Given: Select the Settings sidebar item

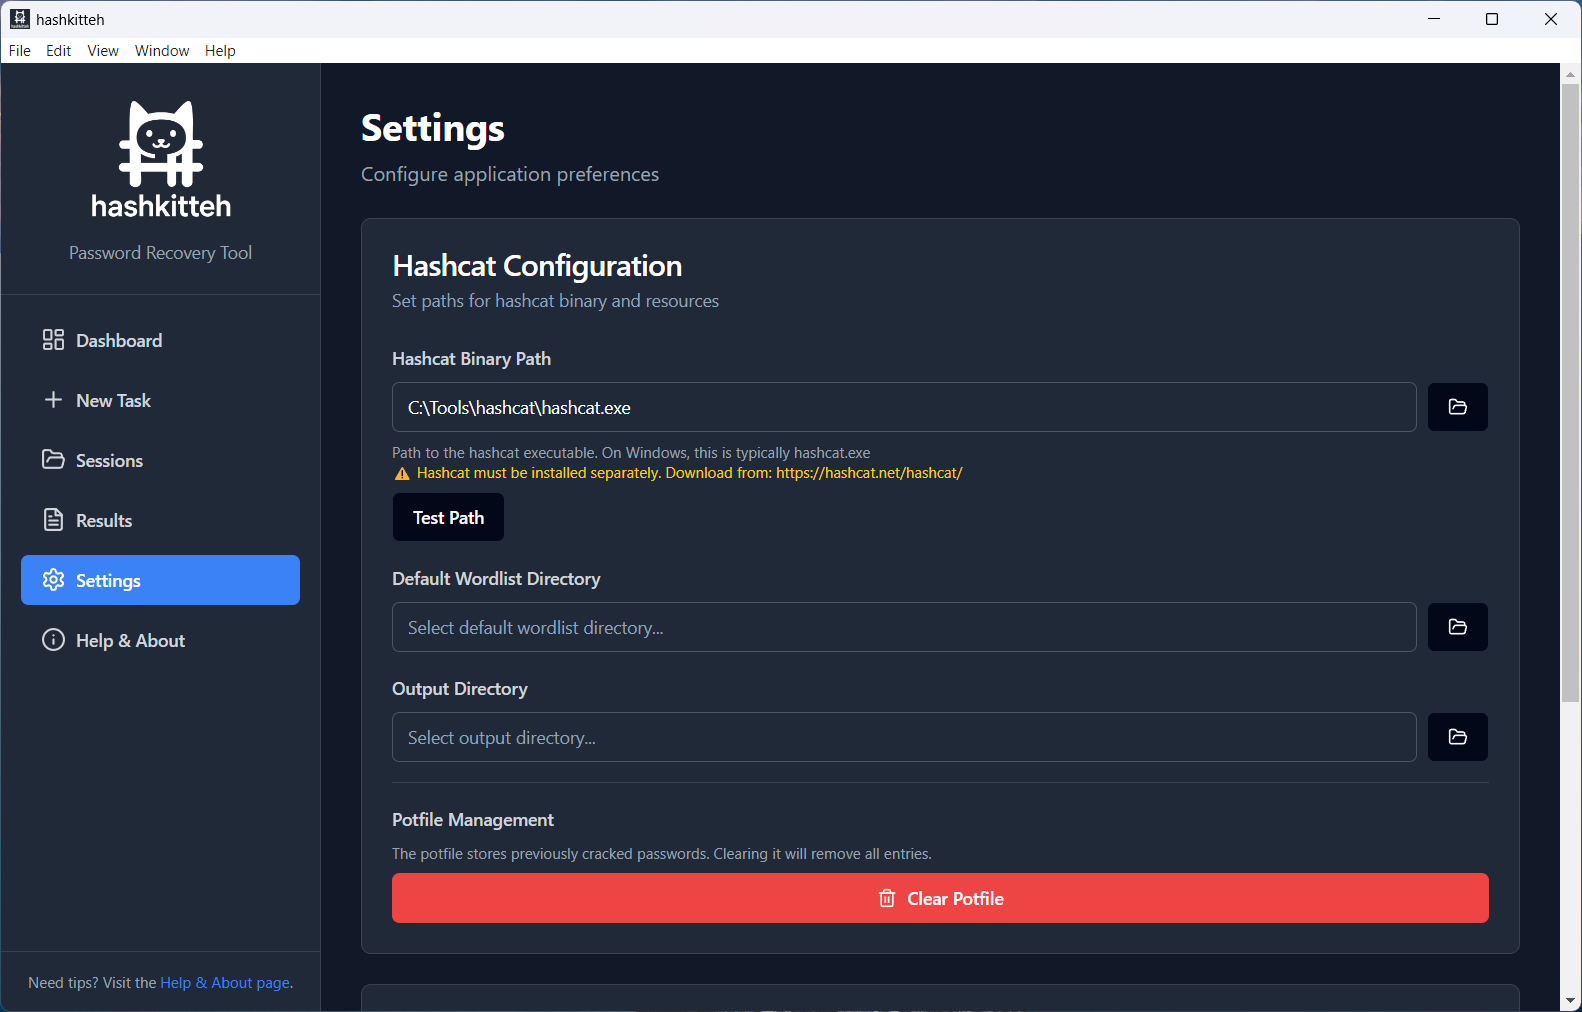Looking at the screenshot, I should (x=160, y=580).
